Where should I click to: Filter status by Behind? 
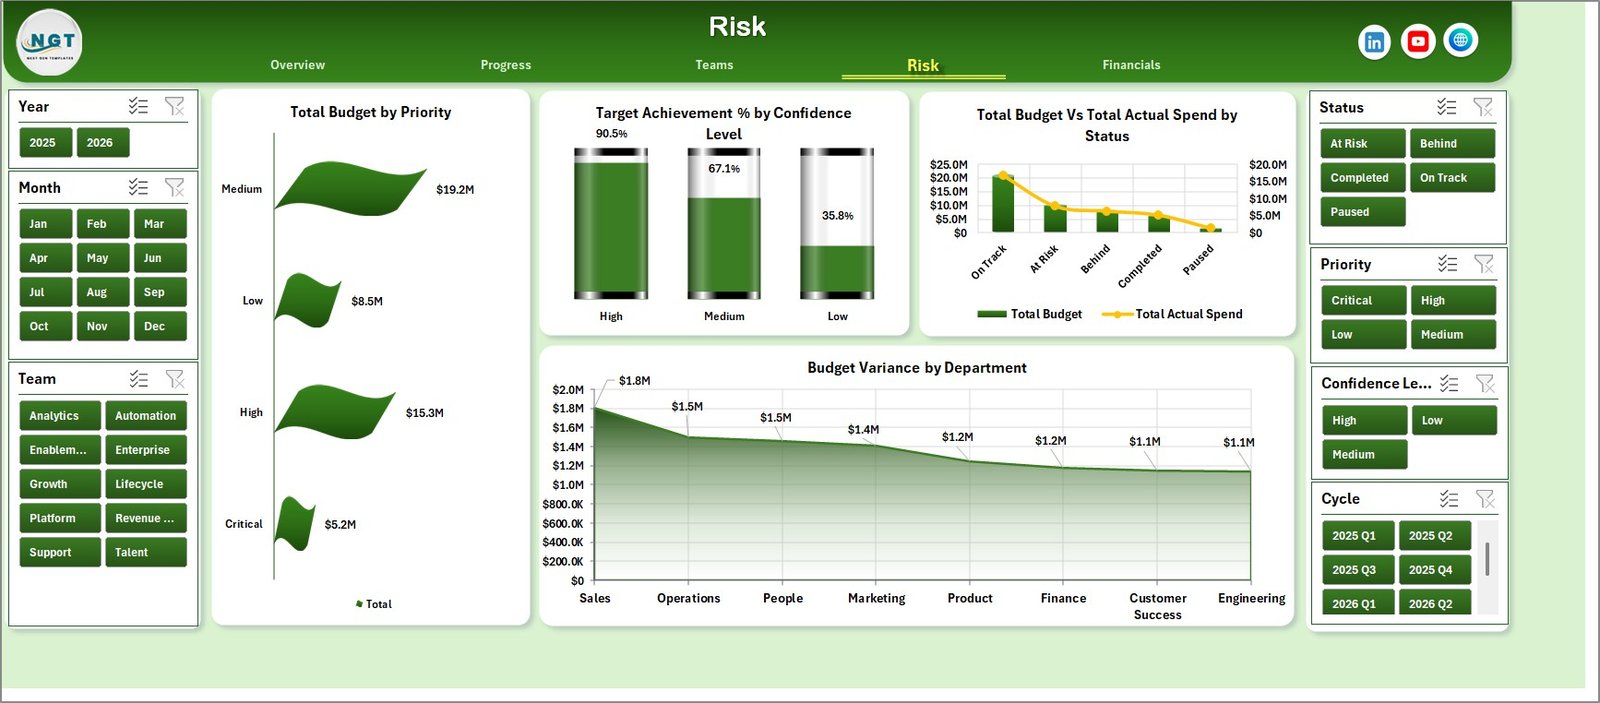click(1452, 144)
